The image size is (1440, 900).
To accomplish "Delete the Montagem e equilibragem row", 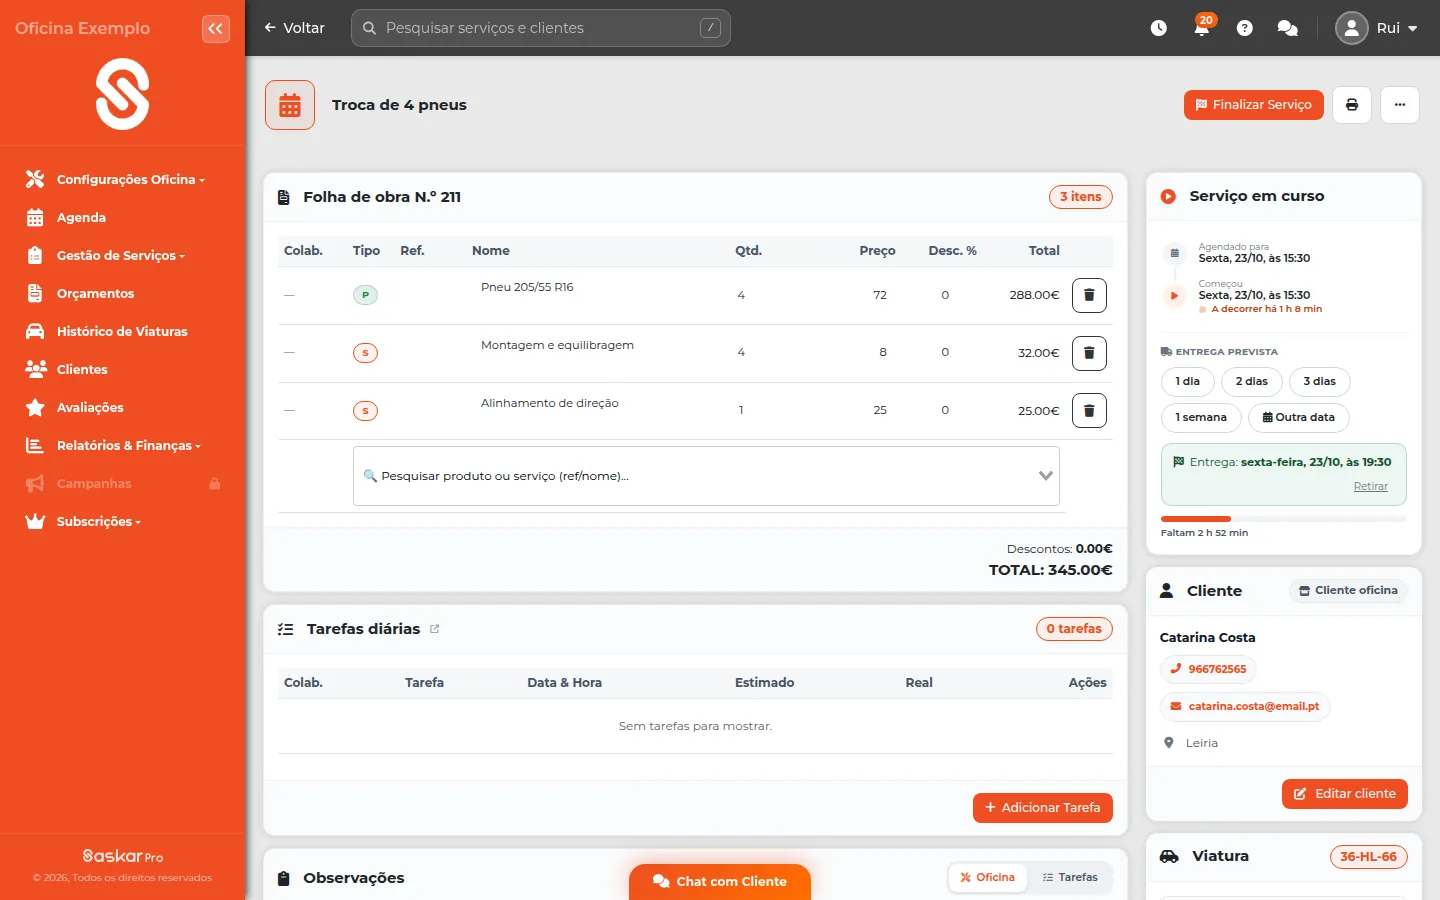I will (1089, 353).
